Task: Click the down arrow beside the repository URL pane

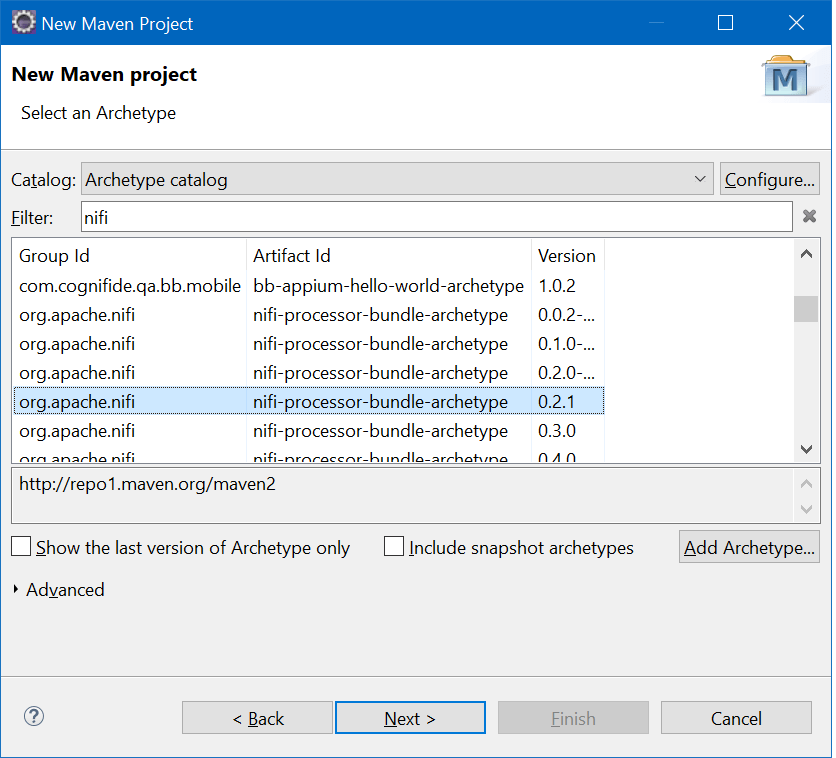Action: point(806,510)
